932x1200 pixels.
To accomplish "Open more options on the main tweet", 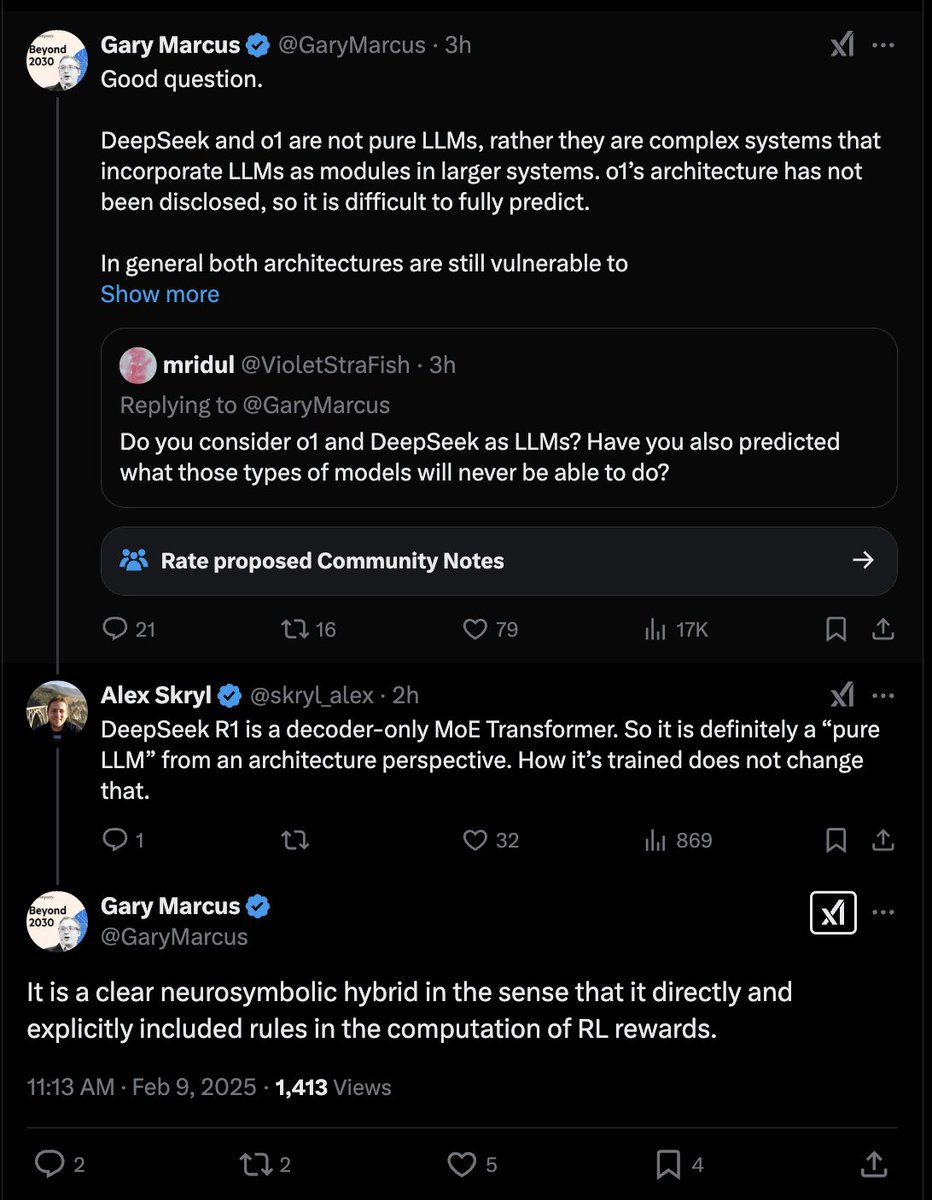I will (883, 912).
